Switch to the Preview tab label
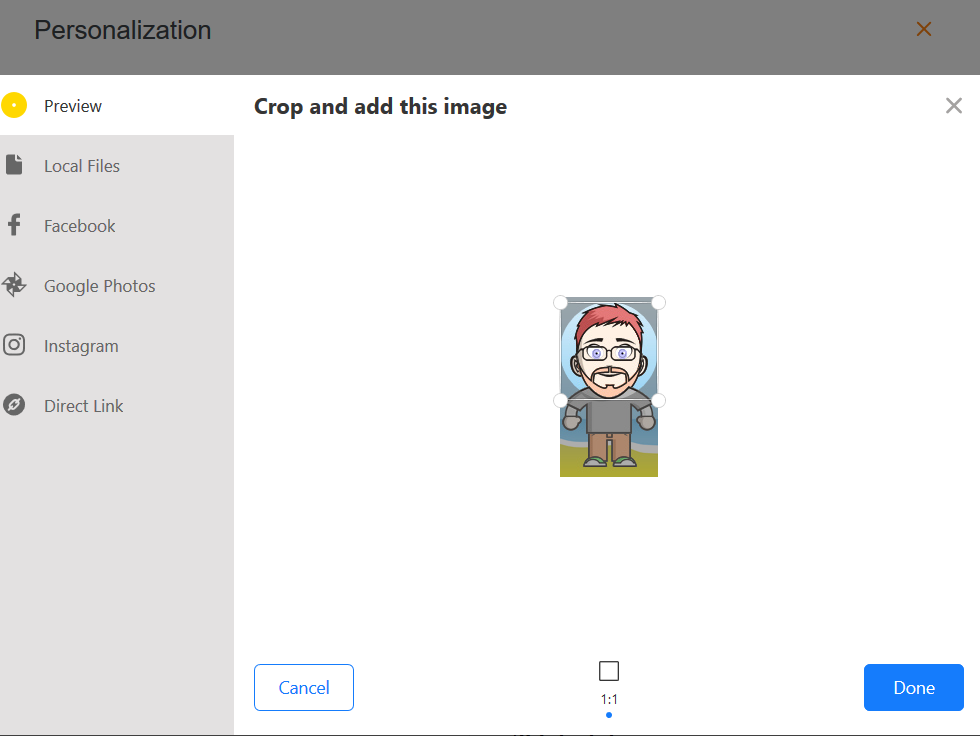The image size is (980, 736). pyautogui.click(x=73, y=106)
